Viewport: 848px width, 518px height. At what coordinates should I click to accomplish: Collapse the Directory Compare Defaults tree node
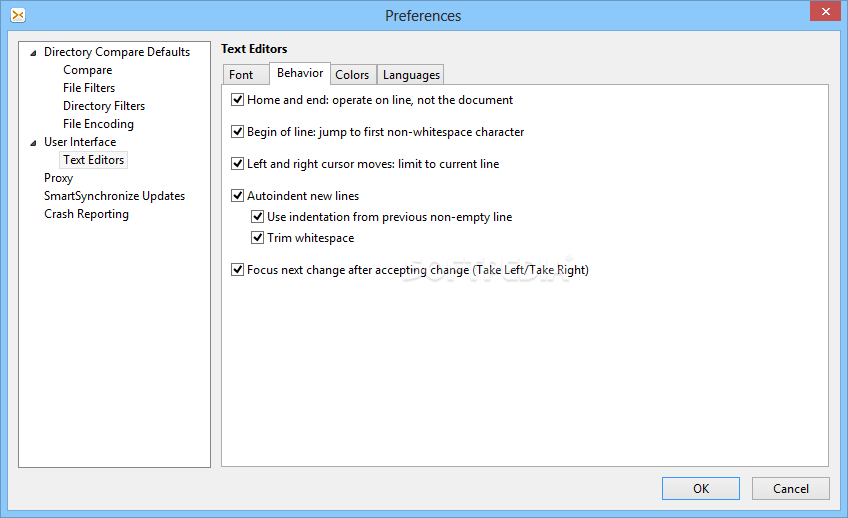point(34,53)
